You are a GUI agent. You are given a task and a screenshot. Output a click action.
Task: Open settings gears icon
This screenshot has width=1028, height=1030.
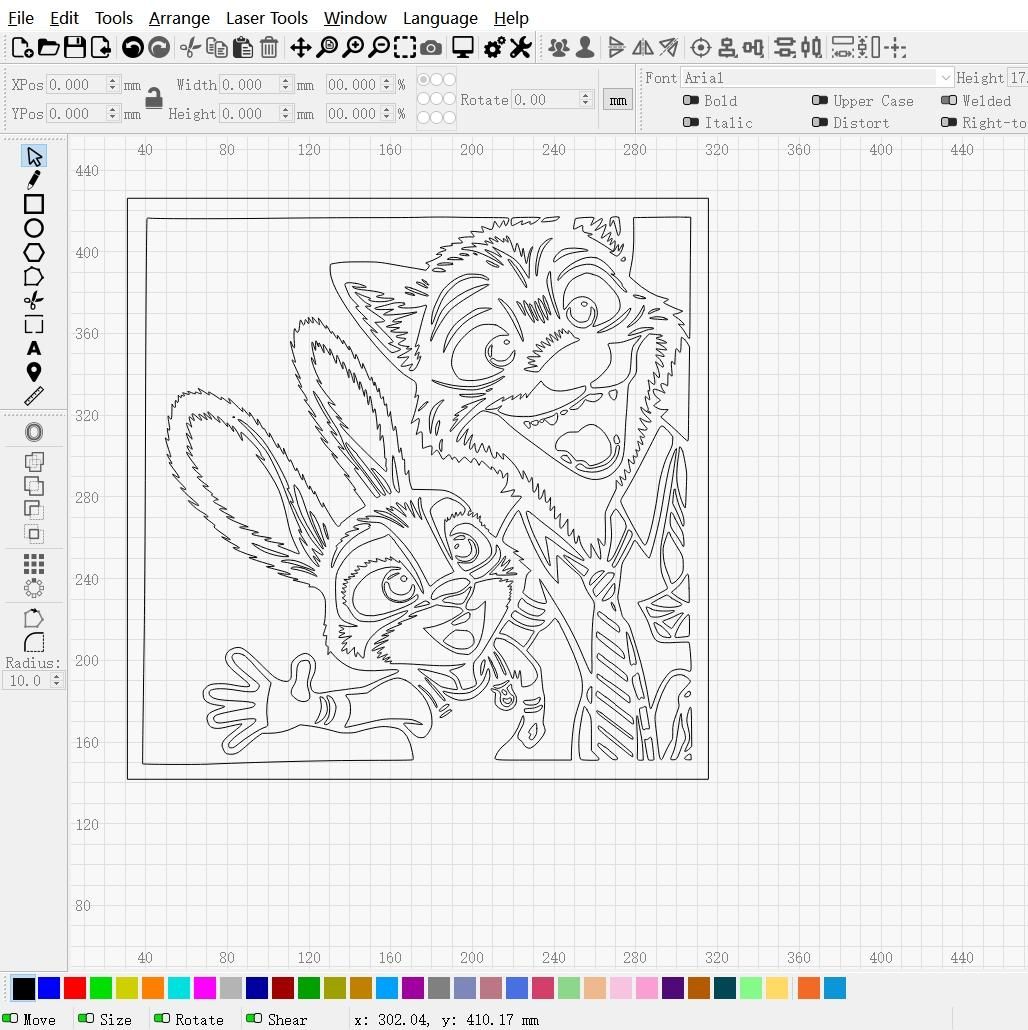[x=494, y=47]
